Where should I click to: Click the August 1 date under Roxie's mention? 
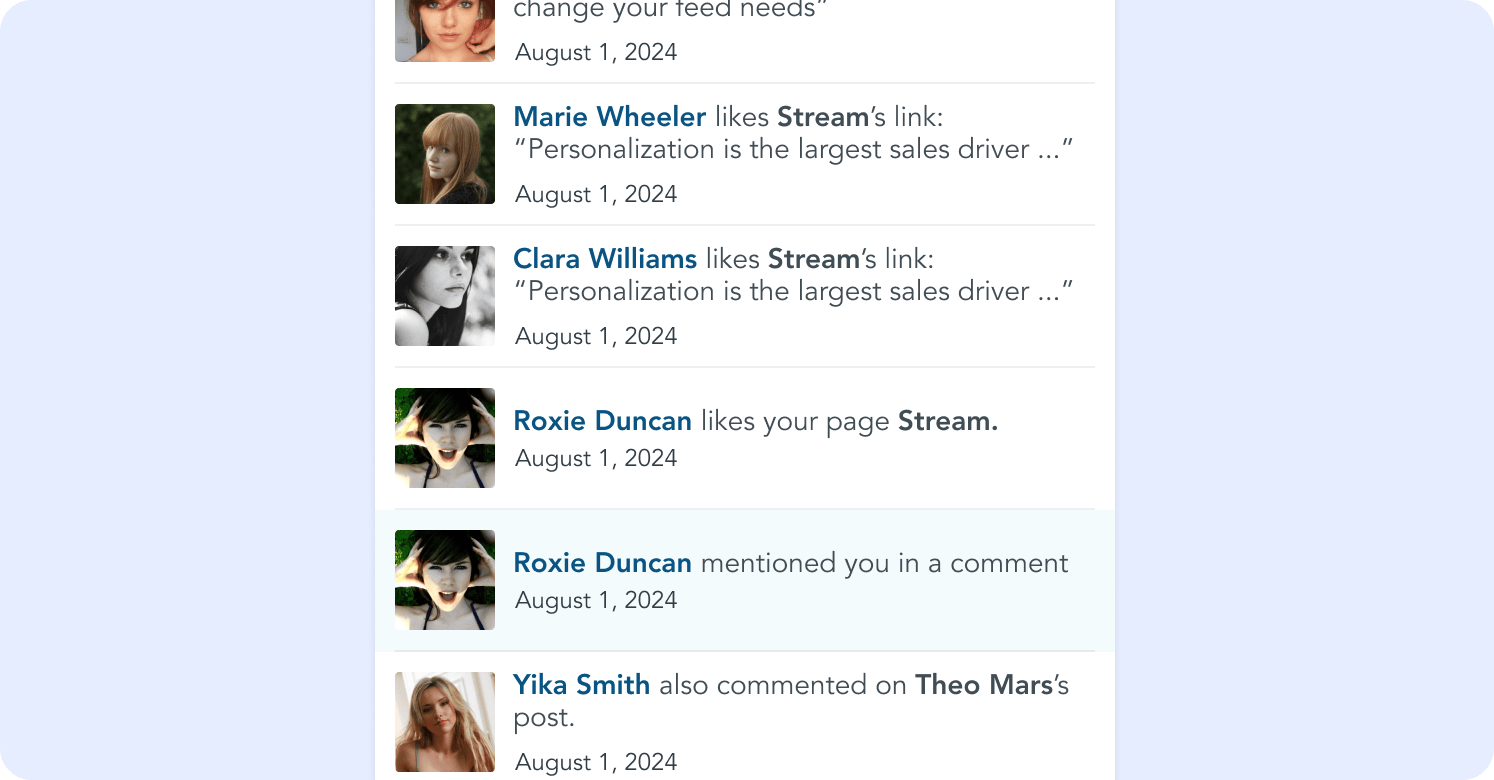click(595, 600)
